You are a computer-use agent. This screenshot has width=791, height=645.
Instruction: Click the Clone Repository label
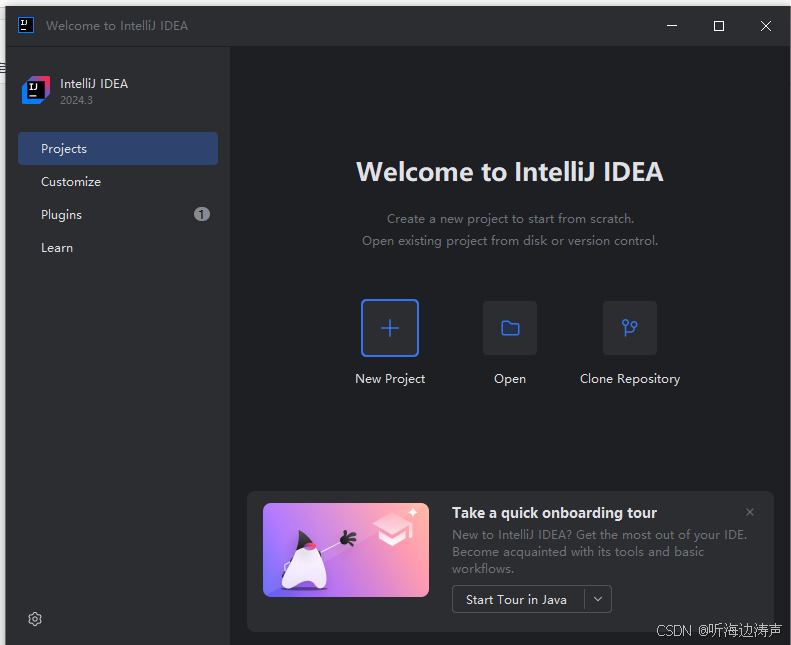630,379
